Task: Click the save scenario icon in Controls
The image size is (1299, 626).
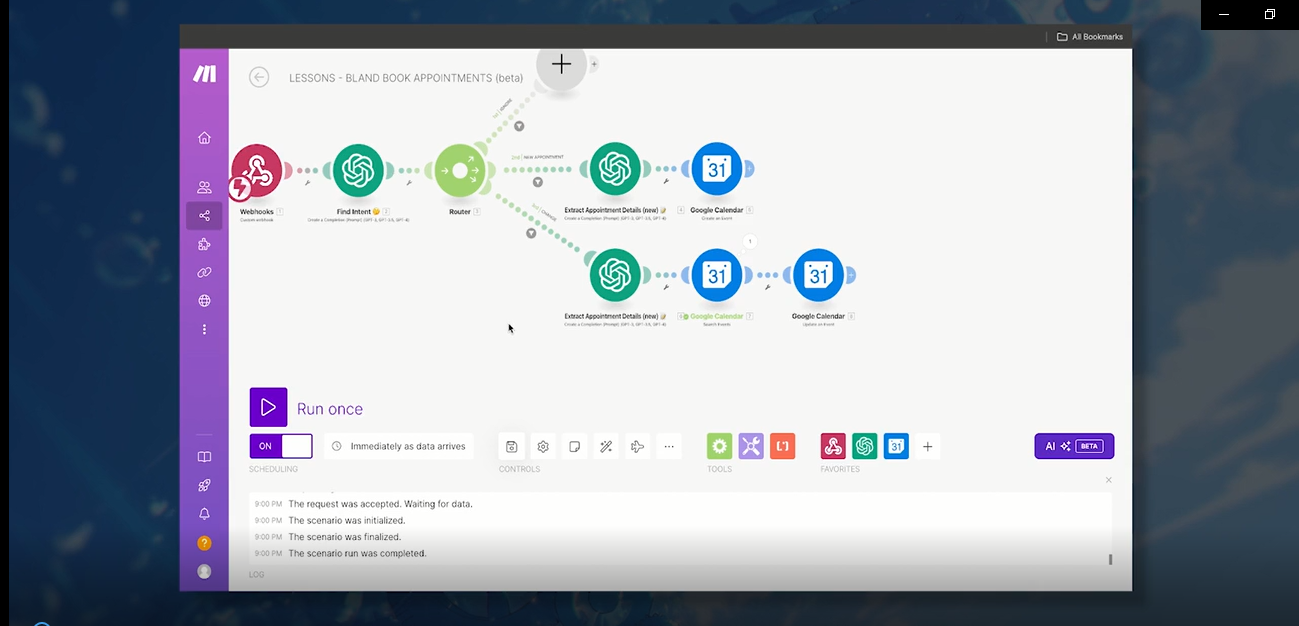Action: (511, 447)
